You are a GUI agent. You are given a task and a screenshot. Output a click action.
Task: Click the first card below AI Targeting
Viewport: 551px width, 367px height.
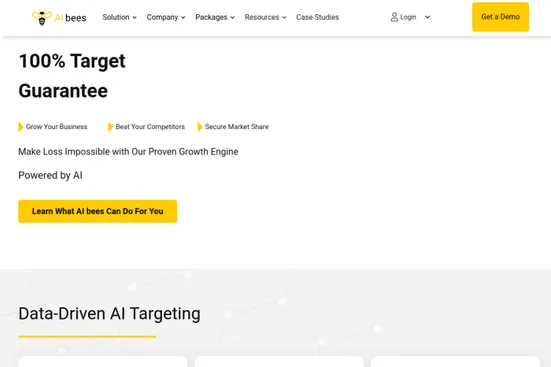click(103, 361)
